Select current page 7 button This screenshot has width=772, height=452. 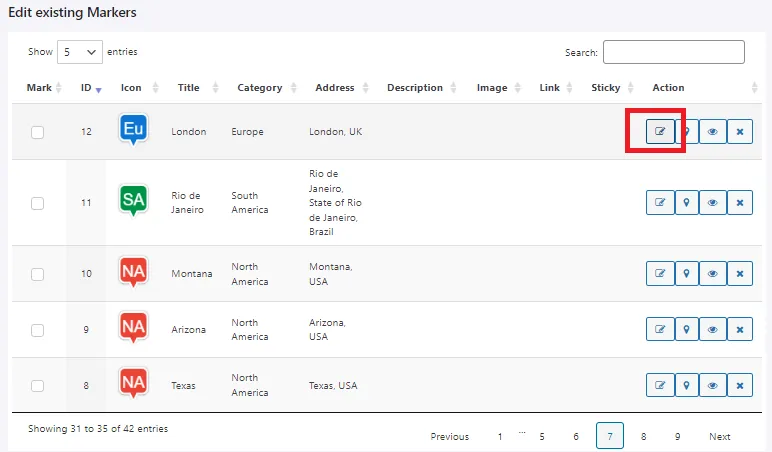(610, 436)
